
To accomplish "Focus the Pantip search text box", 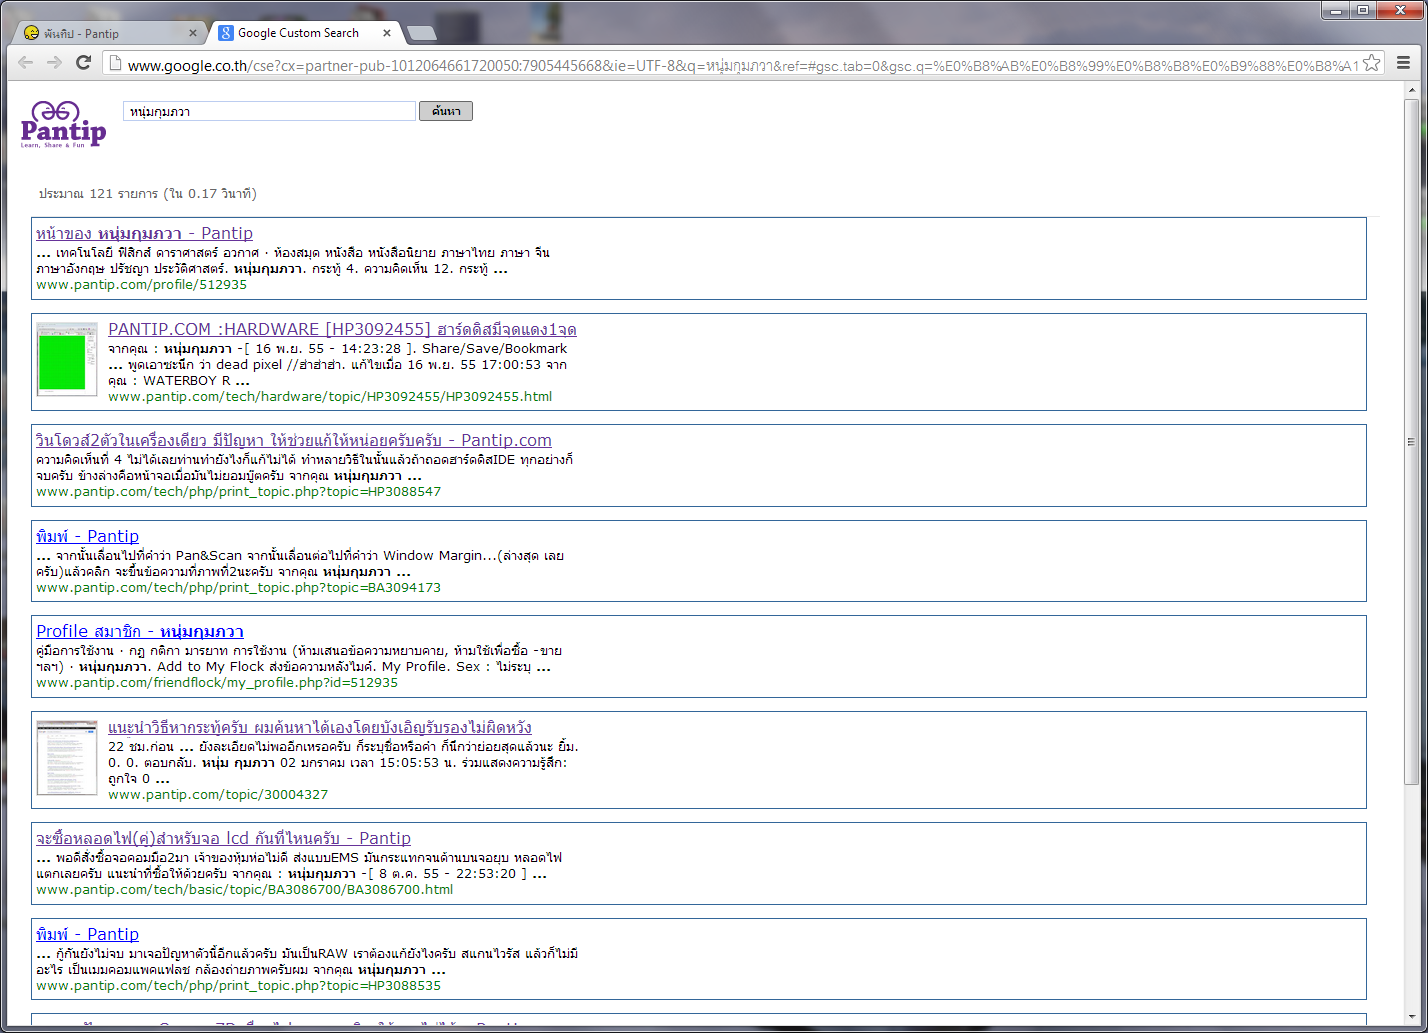I will tap(269, 111).
